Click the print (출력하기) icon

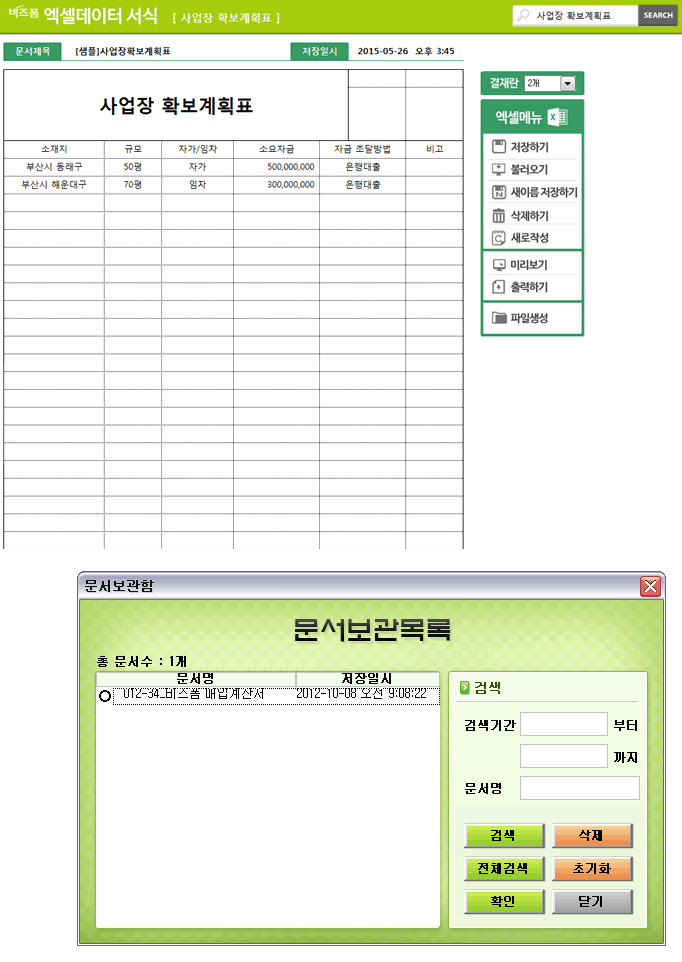pyautogui.click(x=499, y=287)
